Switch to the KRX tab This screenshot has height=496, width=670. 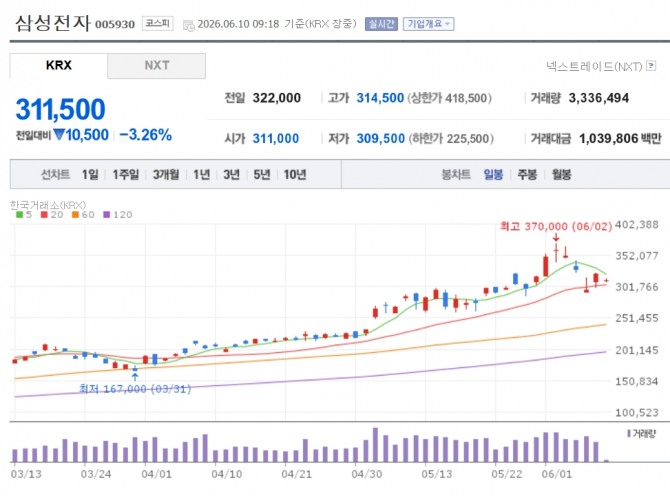[59, 65]
